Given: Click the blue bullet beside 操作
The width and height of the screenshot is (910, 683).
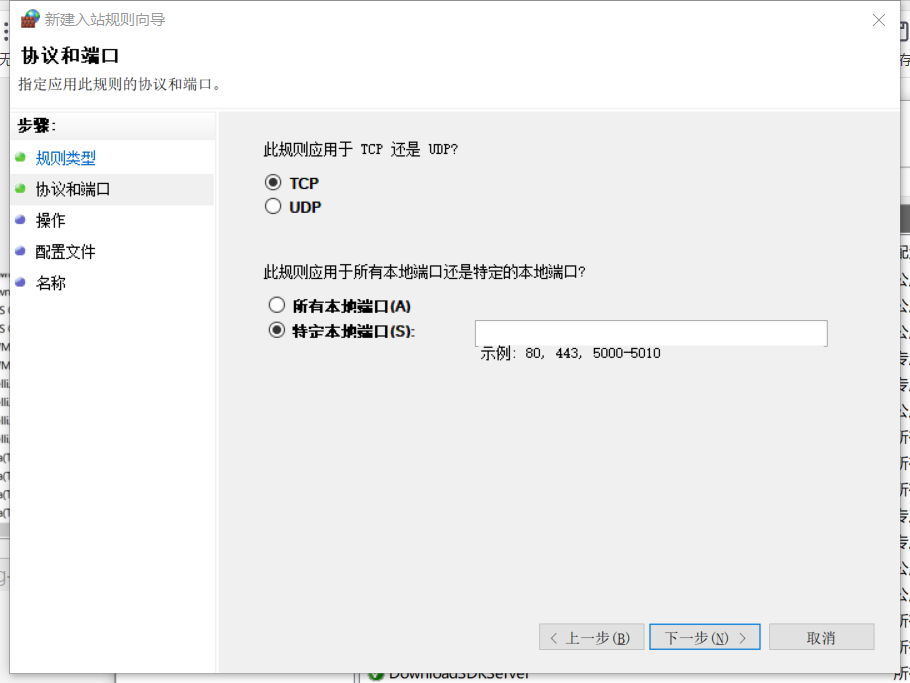Looking at the screenshot, I should (x=20, y=219).
